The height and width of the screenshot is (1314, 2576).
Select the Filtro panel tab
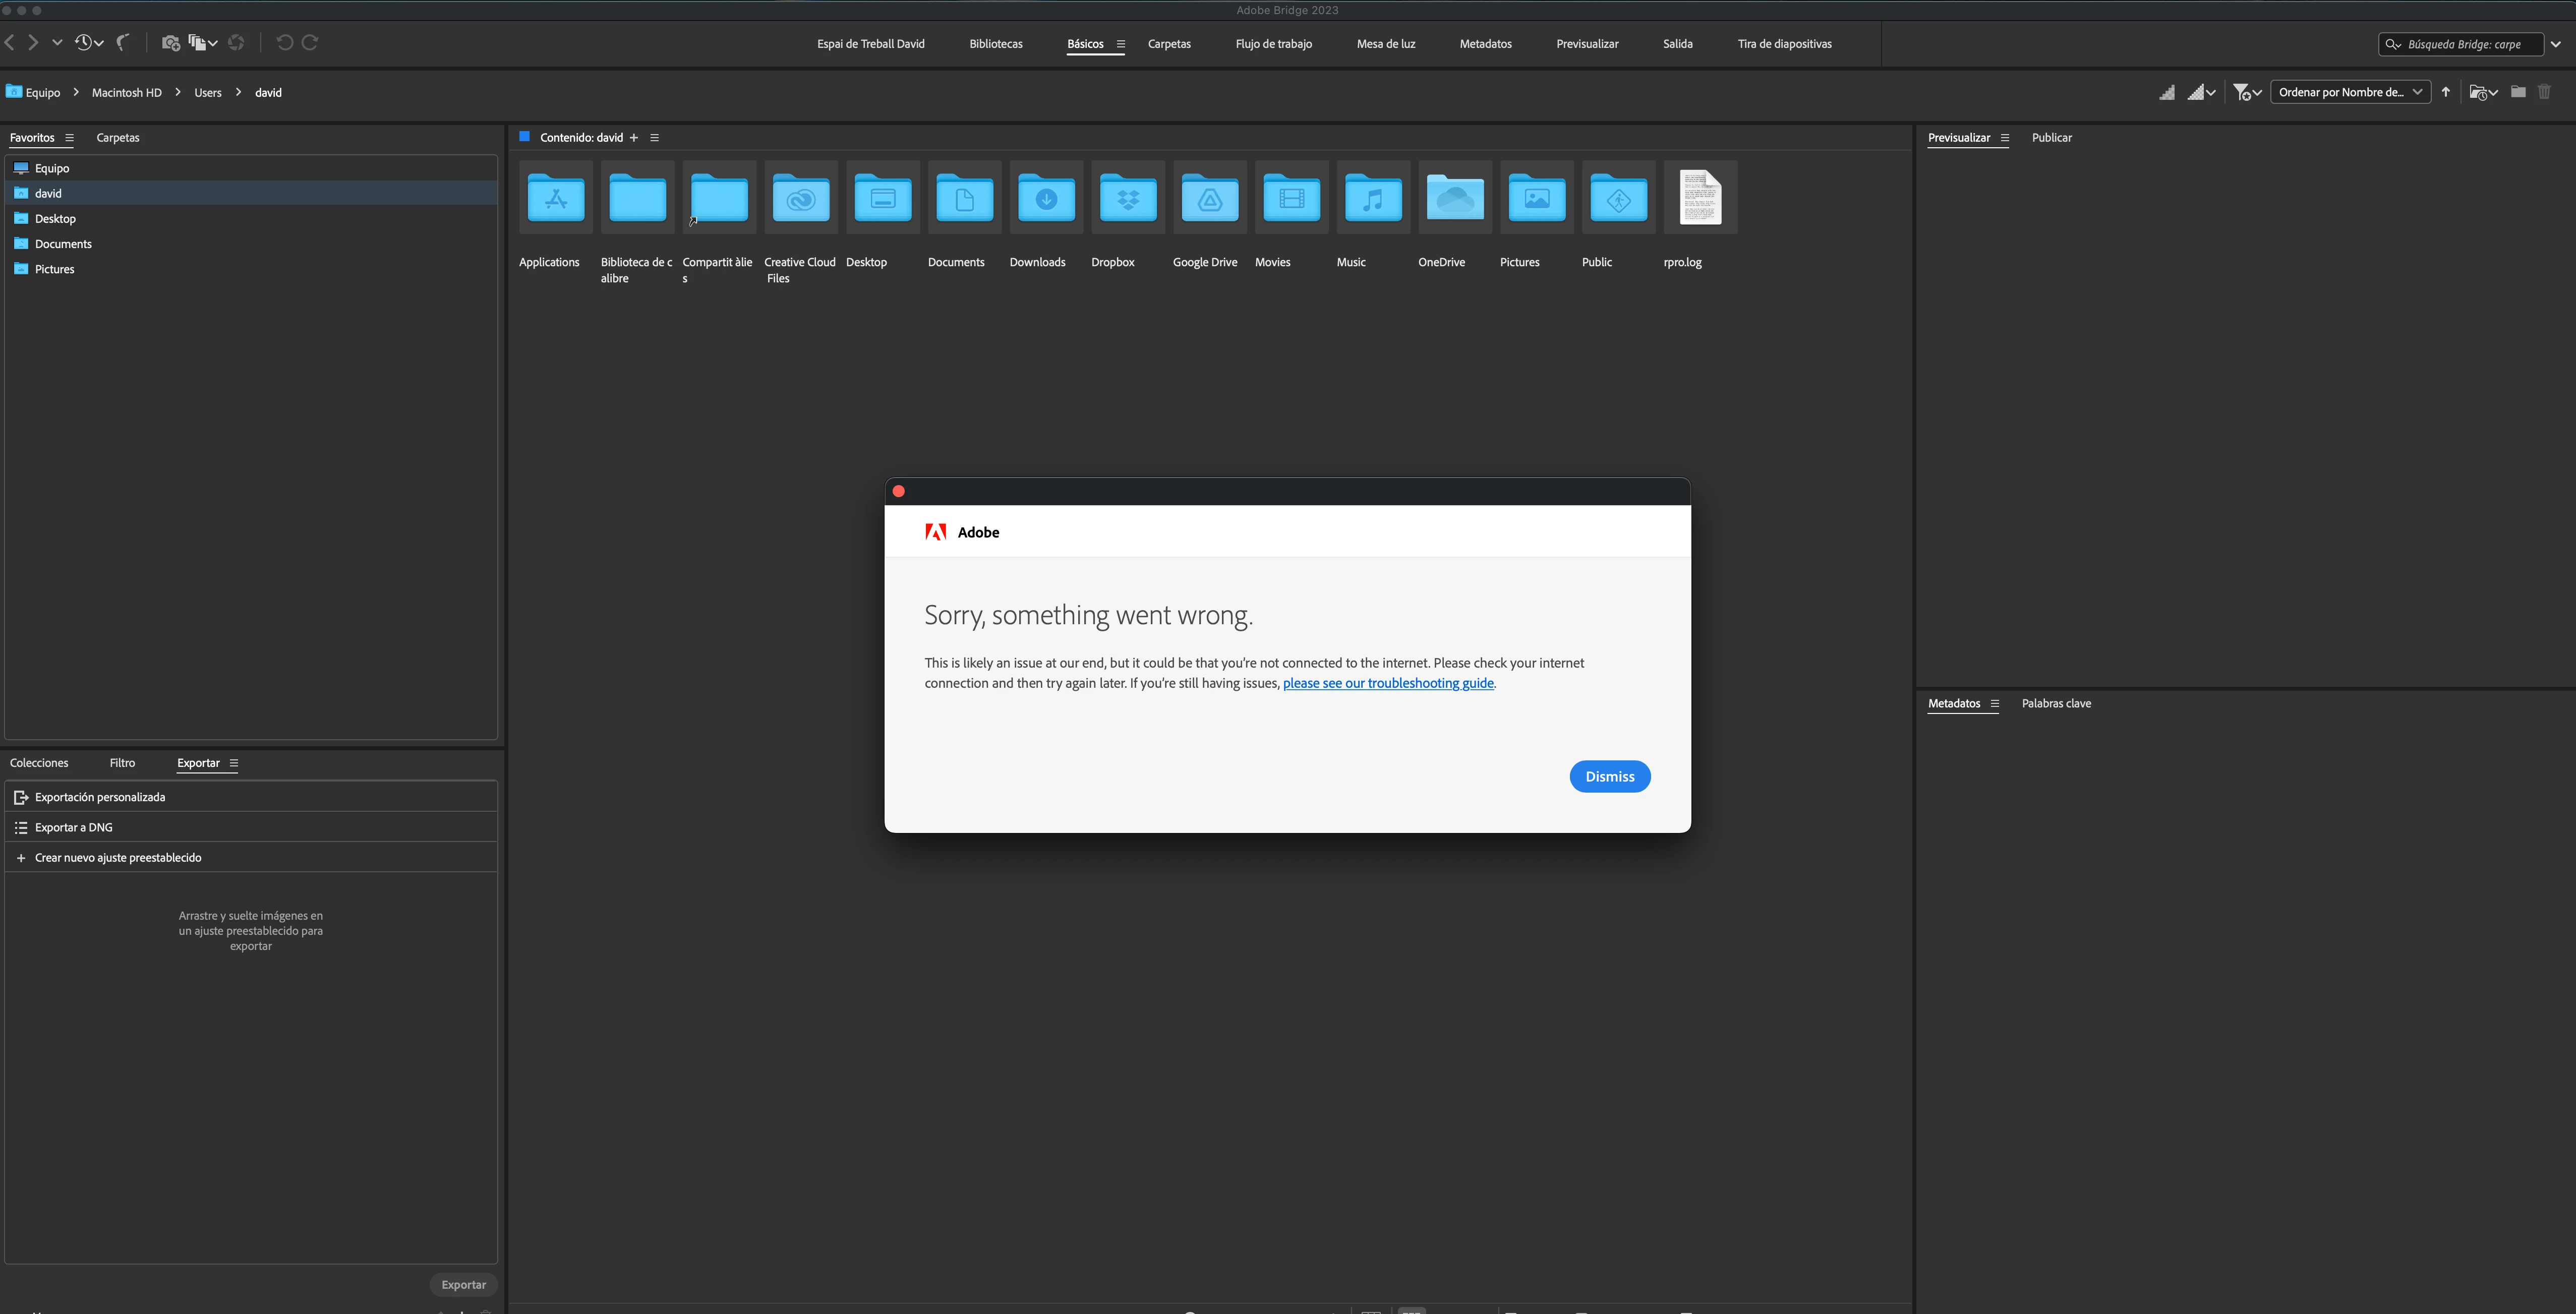pos(122,763)
